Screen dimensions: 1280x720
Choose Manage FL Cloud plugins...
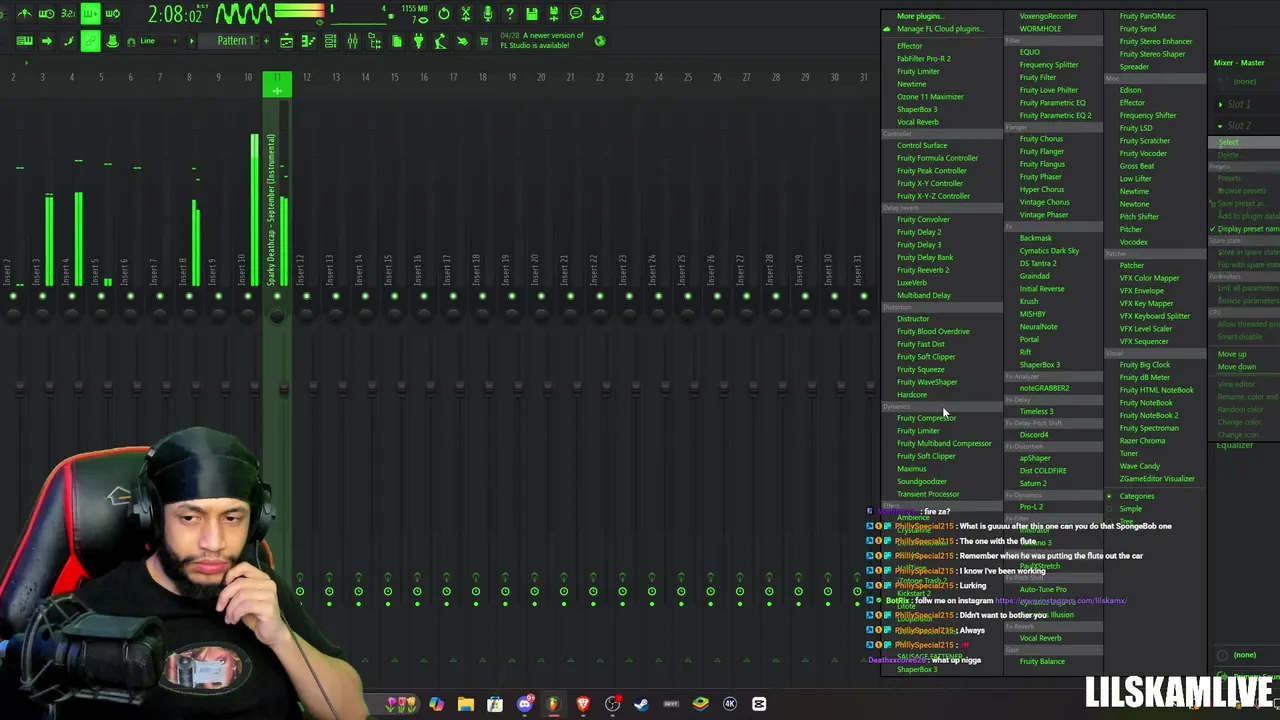(x=938, y=29)
